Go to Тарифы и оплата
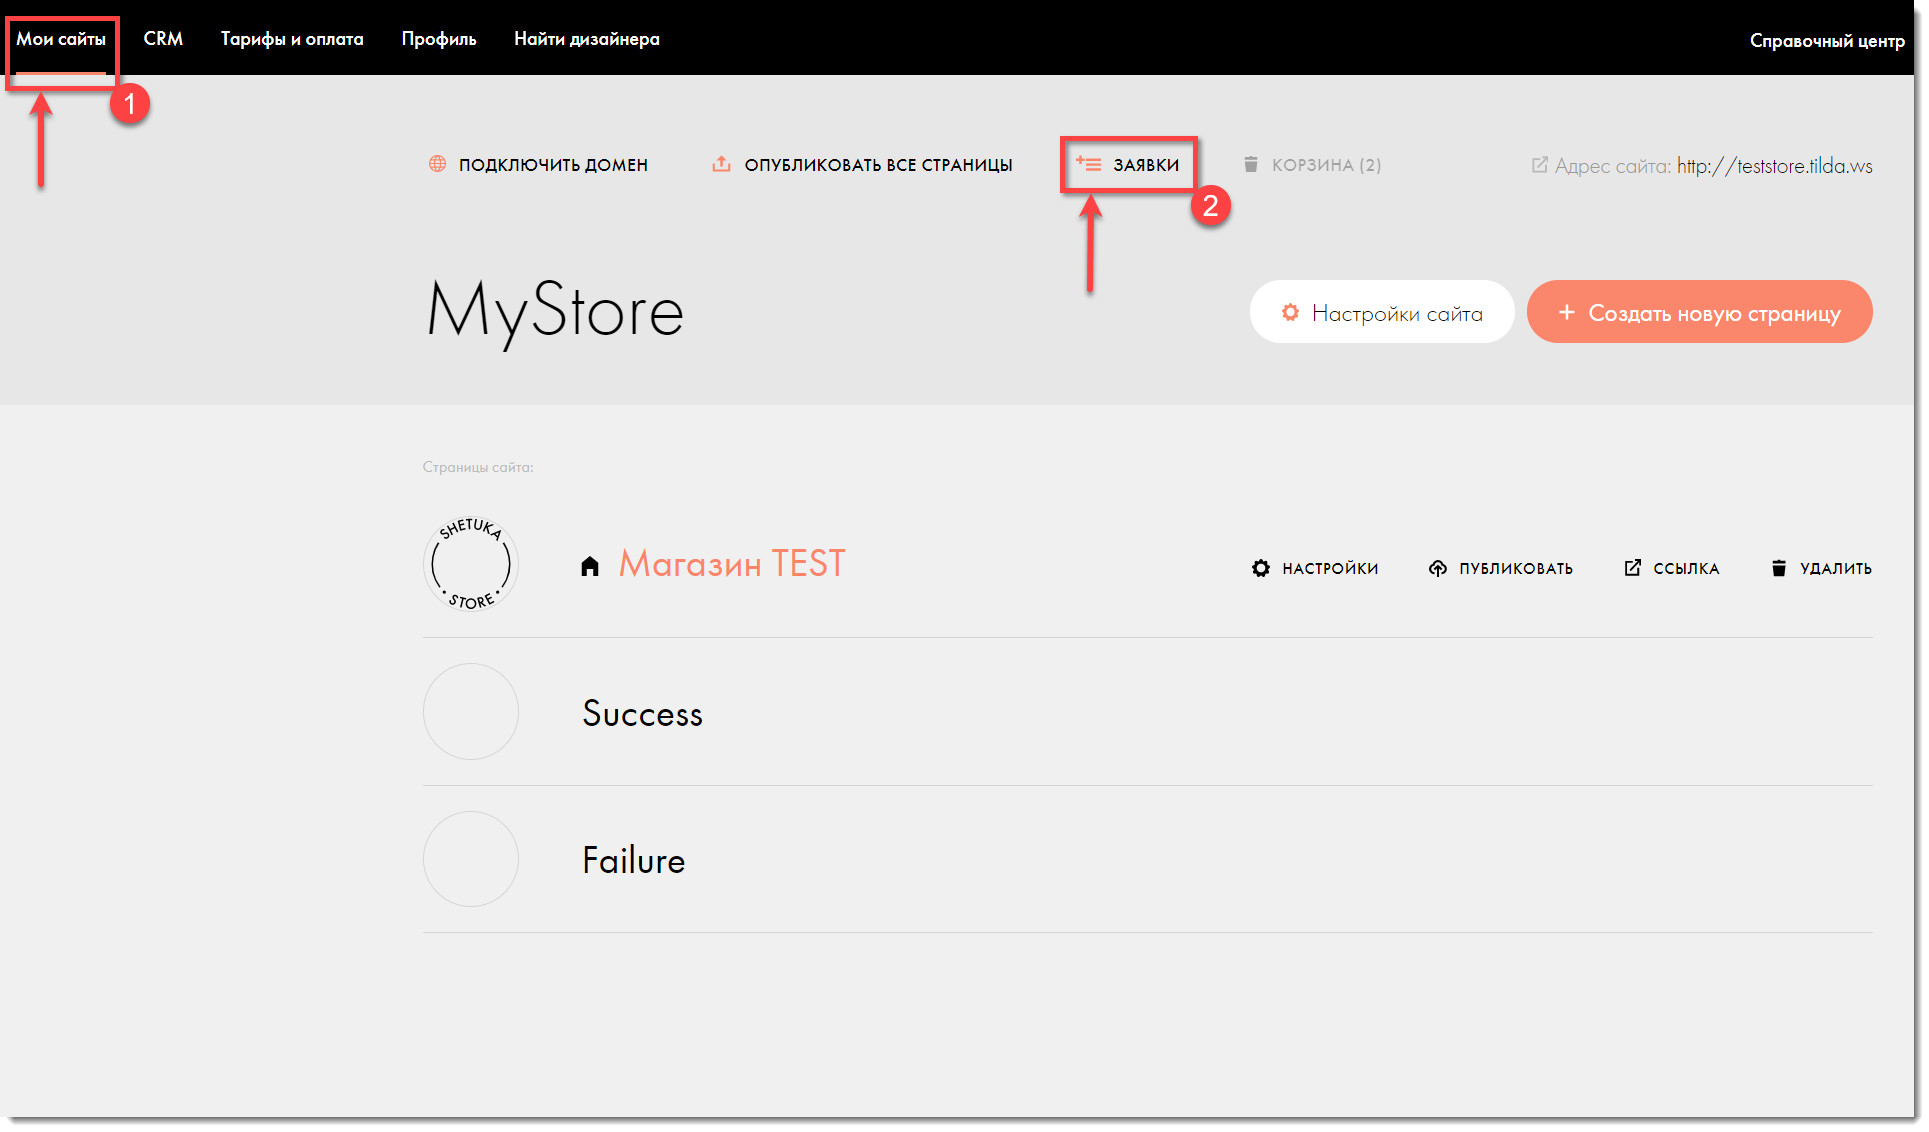 pos(292,39)
